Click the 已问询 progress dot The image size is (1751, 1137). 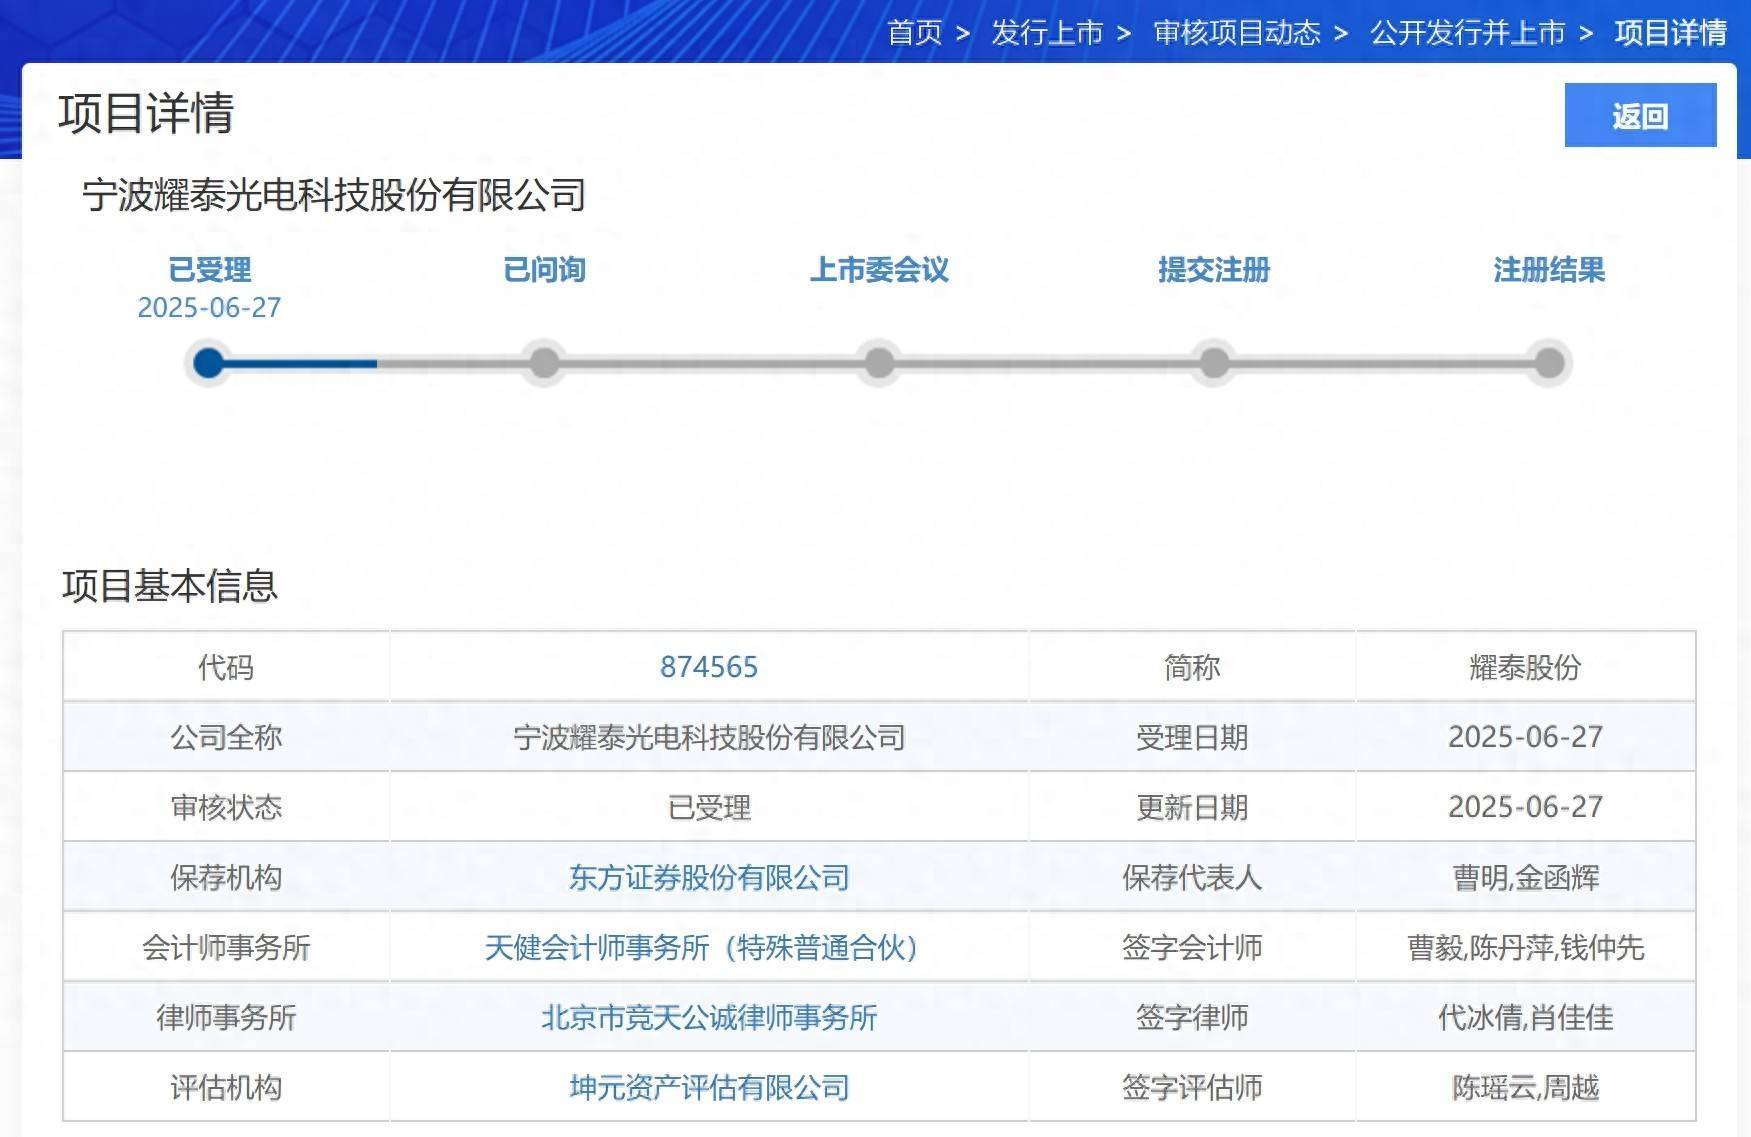click(544, 362)
